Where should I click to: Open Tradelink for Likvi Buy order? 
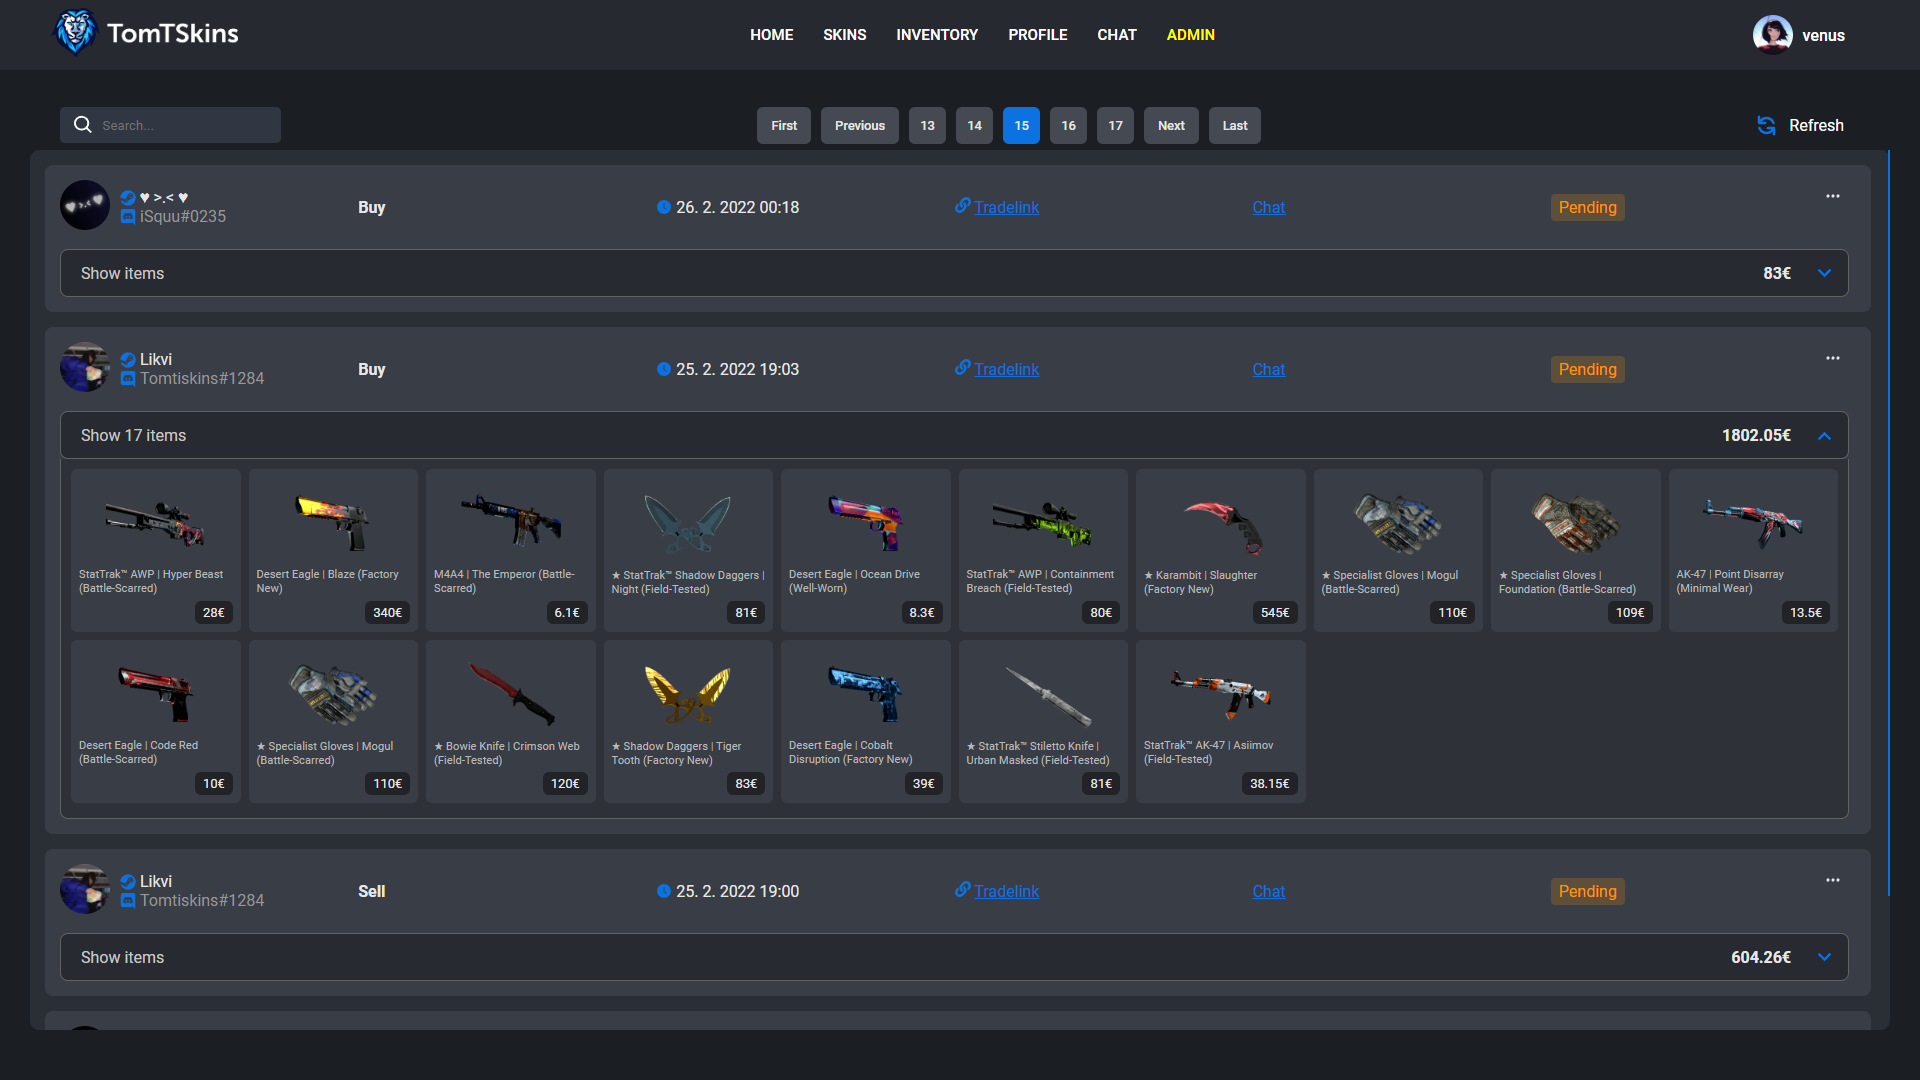click(1006, 369)
